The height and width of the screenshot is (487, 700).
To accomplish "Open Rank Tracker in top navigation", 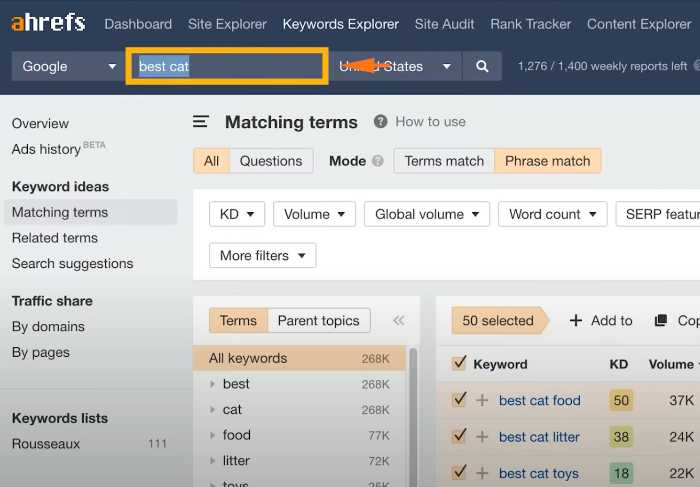I will 530,24.
